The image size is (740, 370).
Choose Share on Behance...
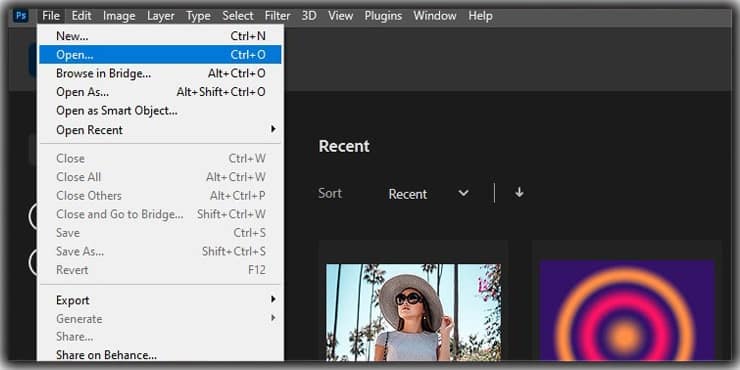(x=160, y=355)
